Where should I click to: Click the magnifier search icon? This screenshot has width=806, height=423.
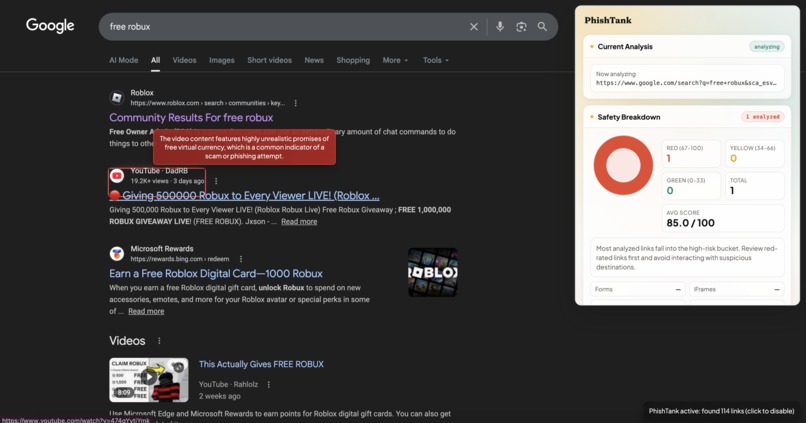[542, 27]
